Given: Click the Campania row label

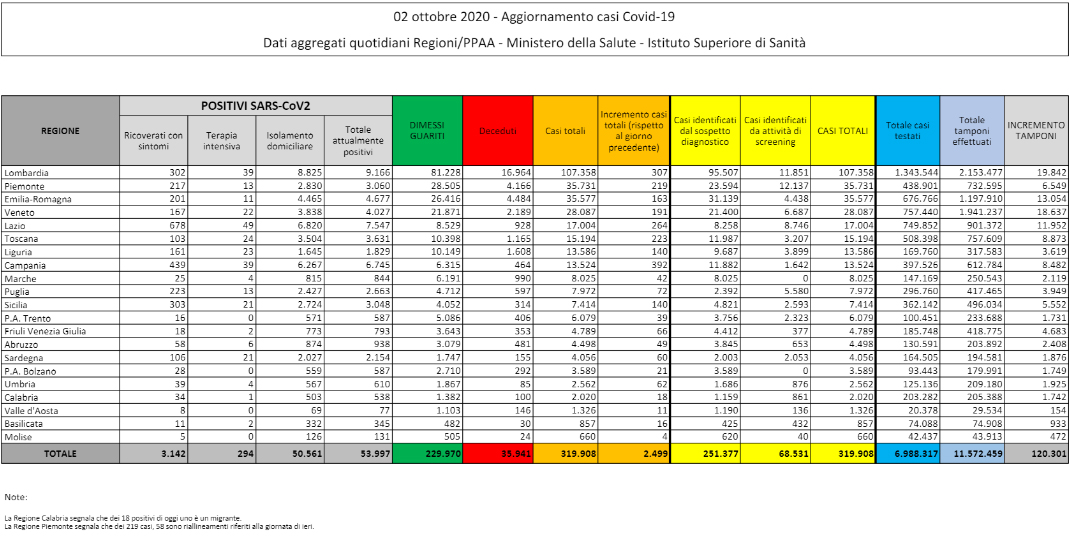Looking at the screenshot, I should 25,265.
